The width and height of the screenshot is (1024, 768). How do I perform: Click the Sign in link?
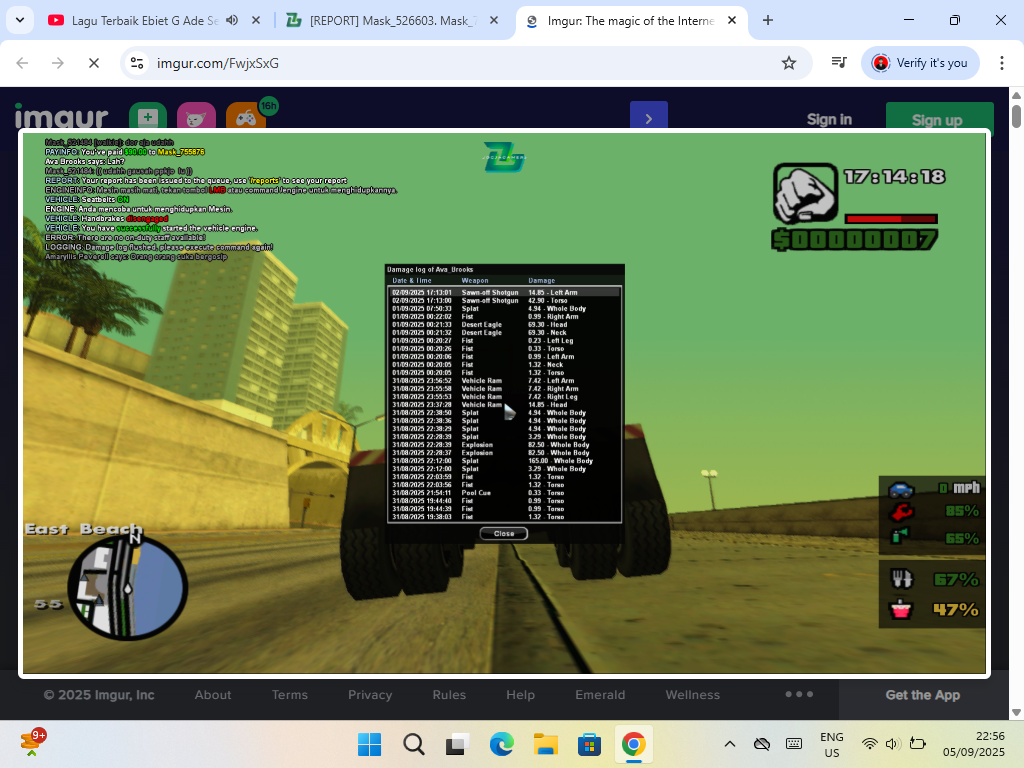829,120
